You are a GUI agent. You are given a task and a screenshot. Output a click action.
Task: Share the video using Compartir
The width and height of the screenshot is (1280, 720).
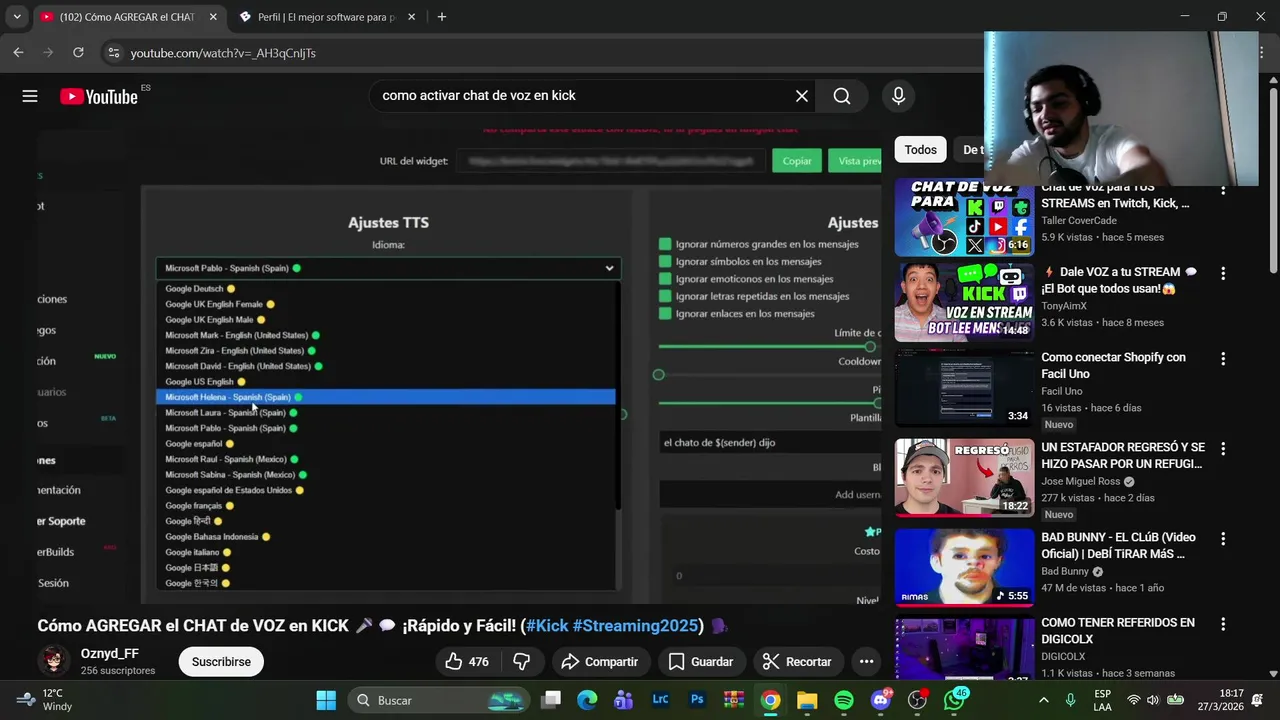click(x=599, y=662)
